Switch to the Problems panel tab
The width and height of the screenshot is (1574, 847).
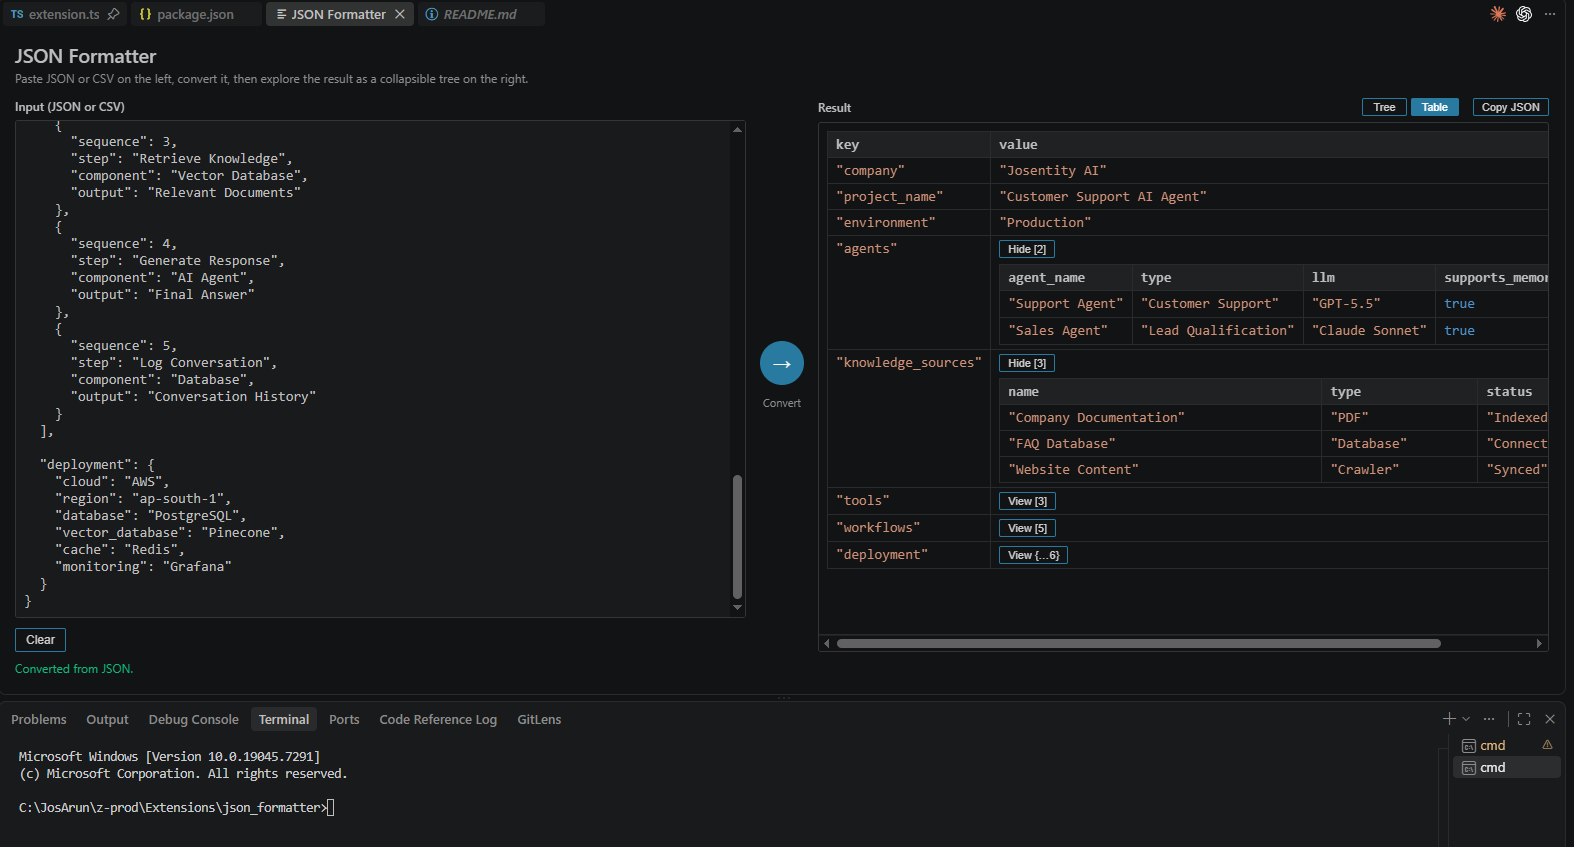tap(39, 719)
